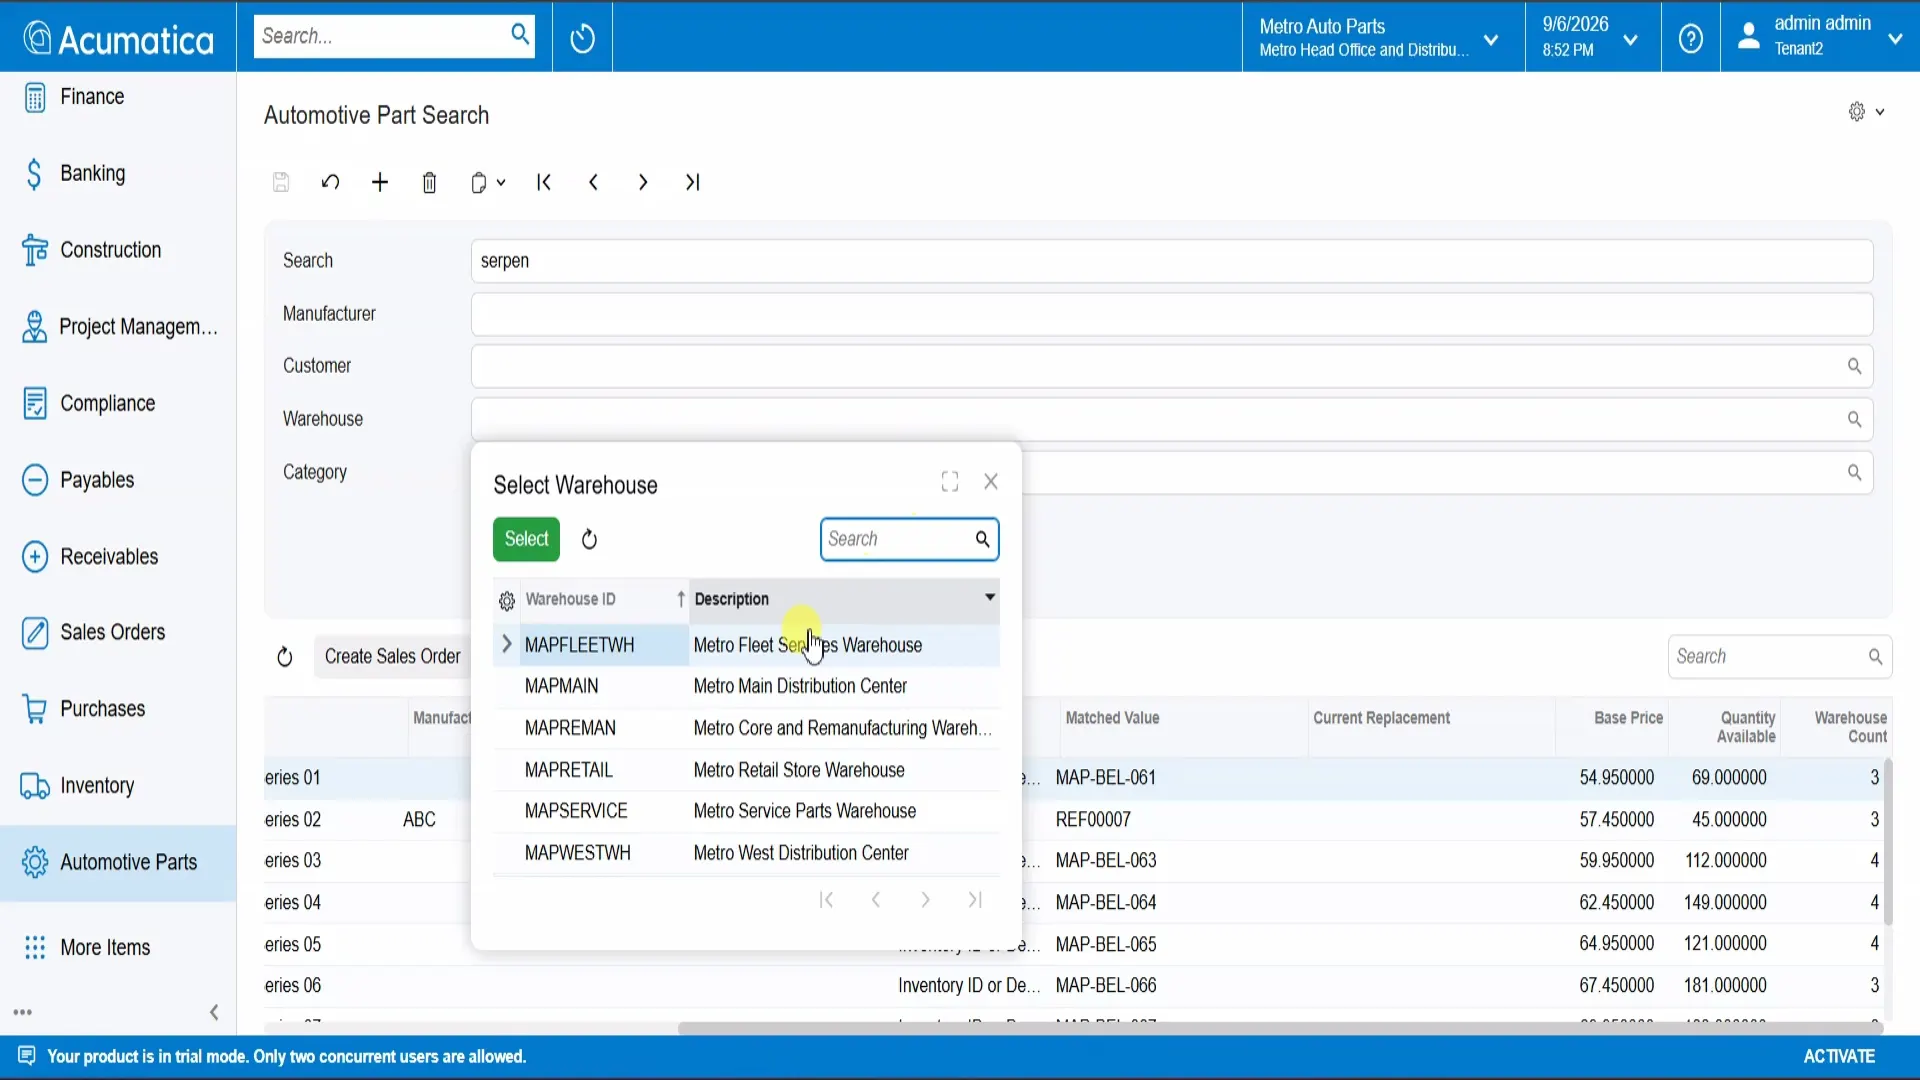Click the Create Sales Order button

(392, 657)
